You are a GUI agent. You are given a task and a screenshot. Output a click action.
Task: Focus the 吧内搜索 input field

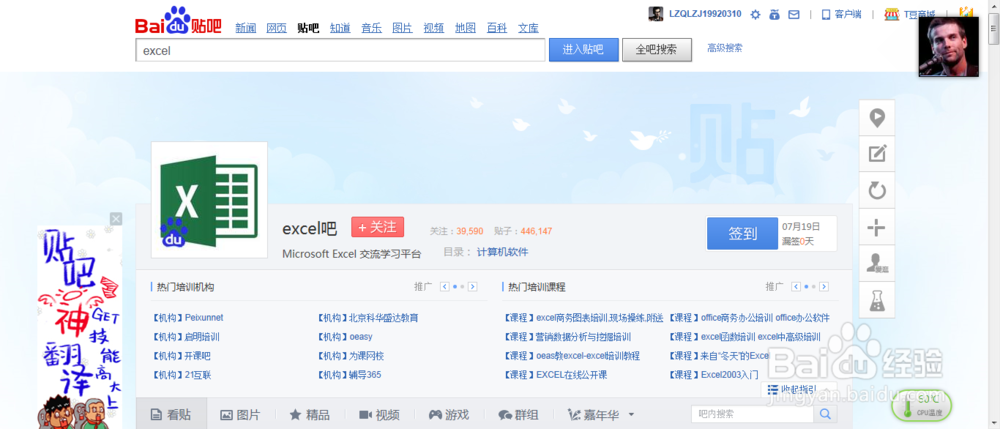pyautogui.click(x=752, y=414)
